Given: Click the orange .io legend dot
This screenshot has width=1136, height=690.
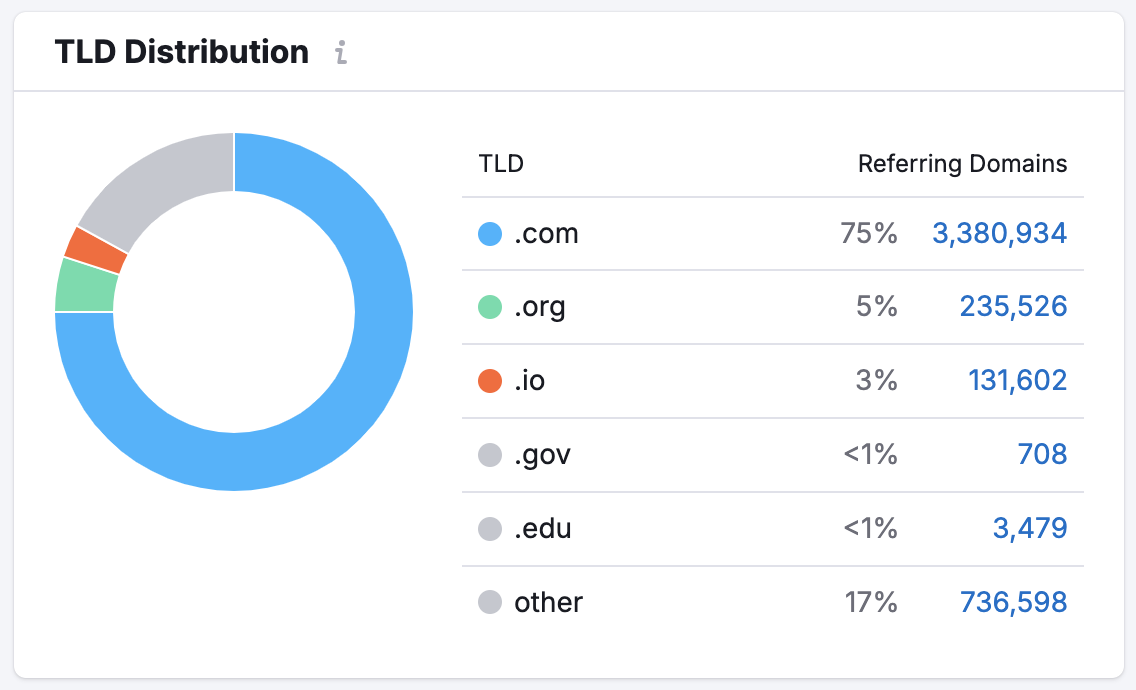Looking at the screenshot, I should point(488,380).
